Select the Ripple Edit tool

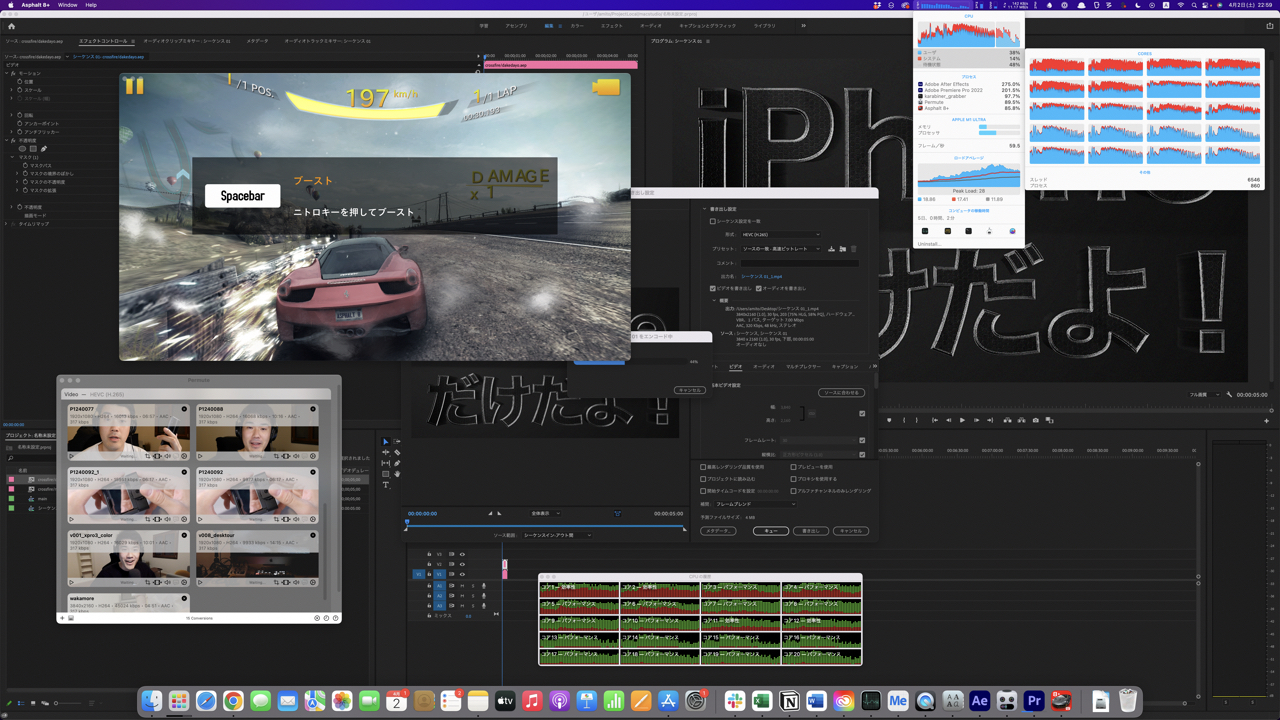click(385, 452)
